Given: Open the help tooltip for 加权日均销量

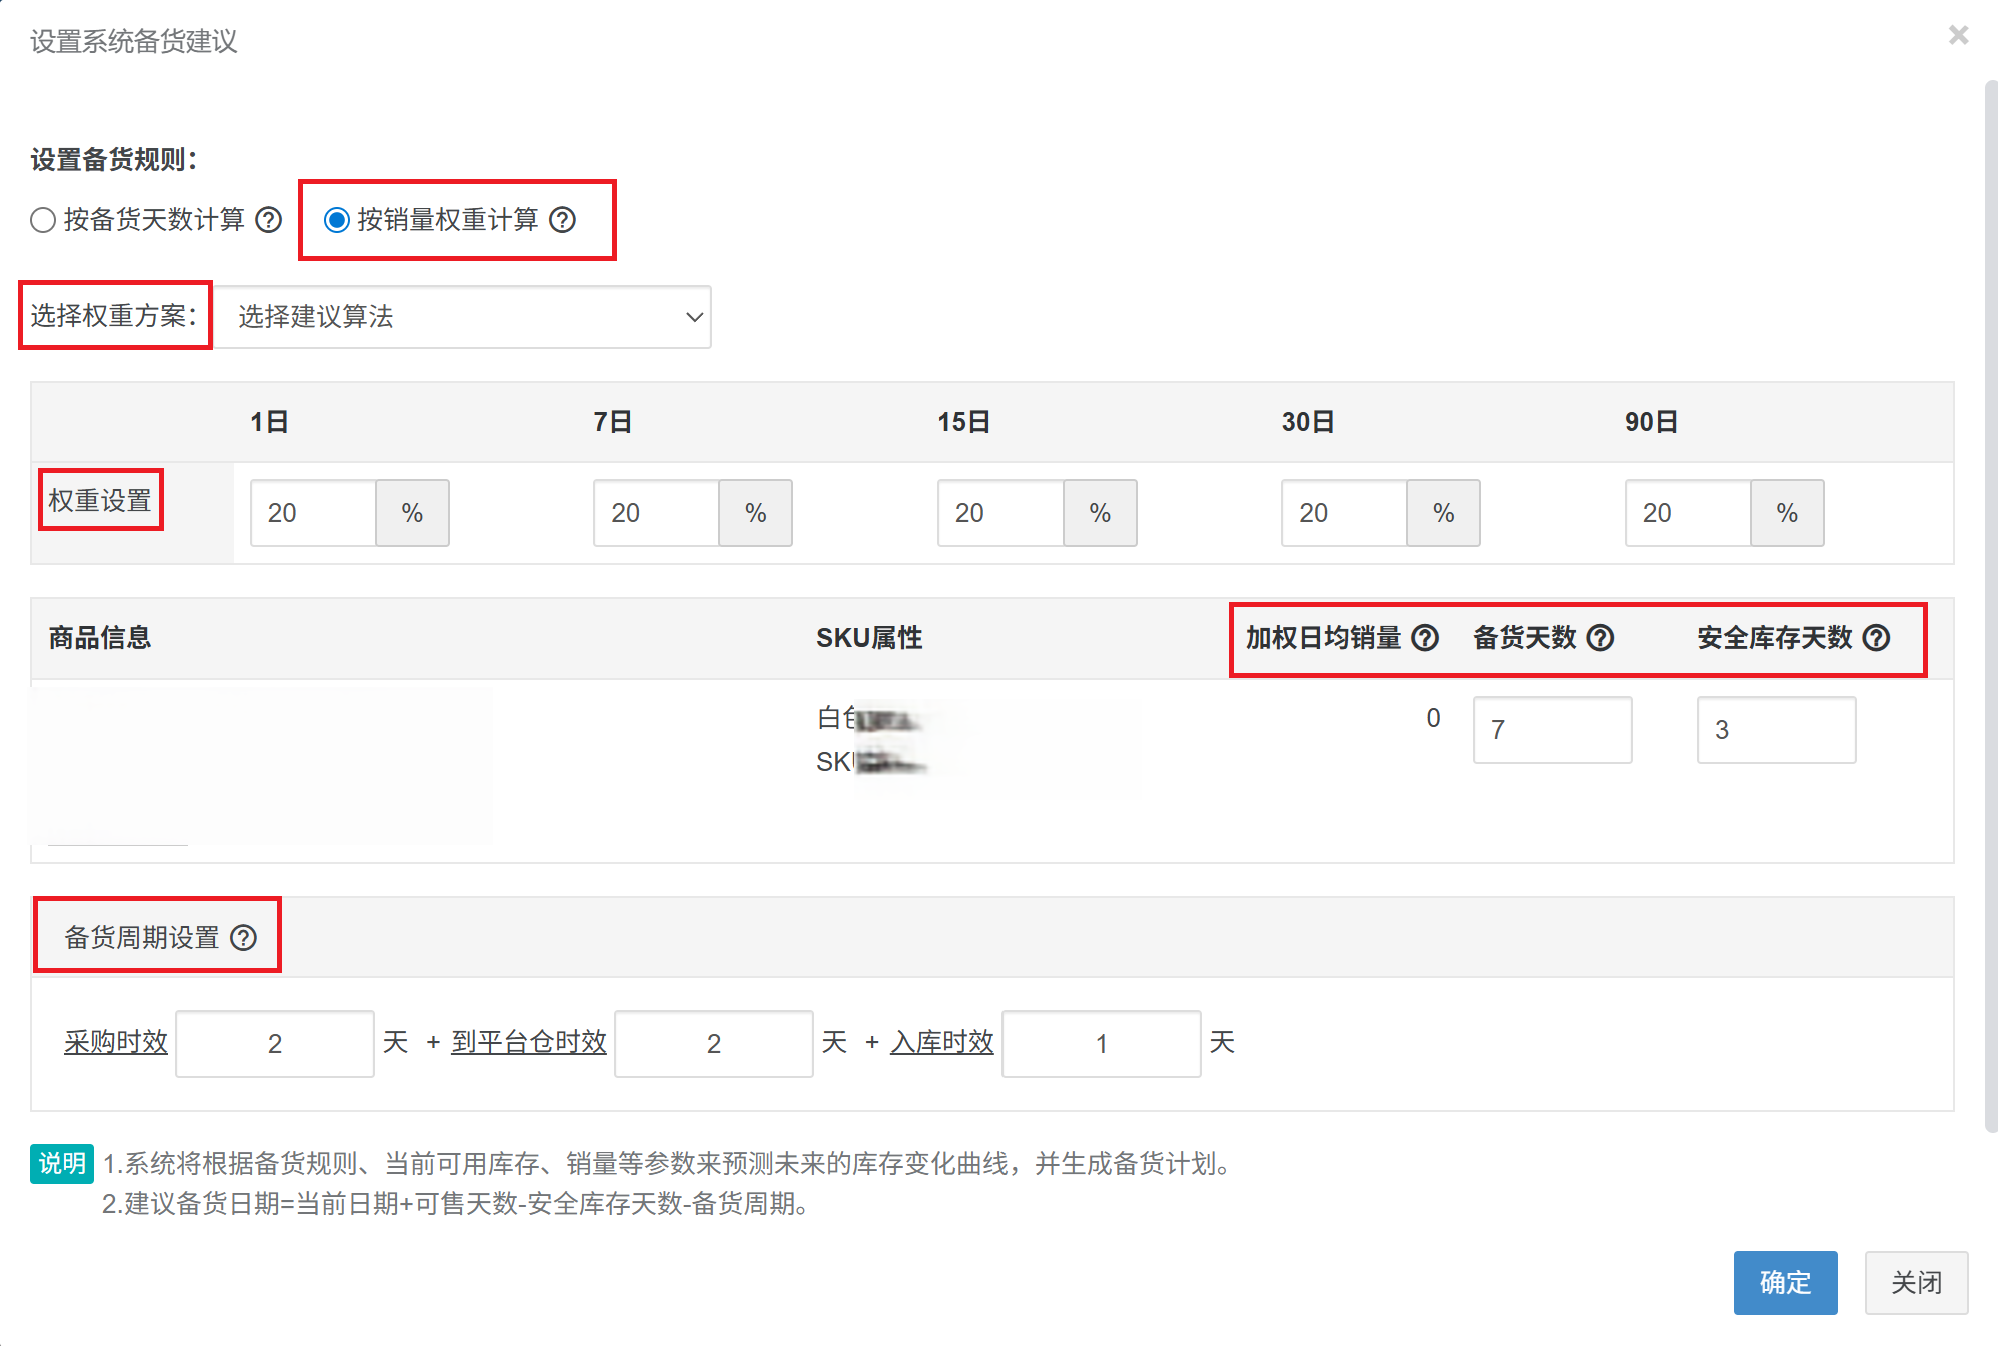Looking at the screenshot, I should coord(1426,638).
